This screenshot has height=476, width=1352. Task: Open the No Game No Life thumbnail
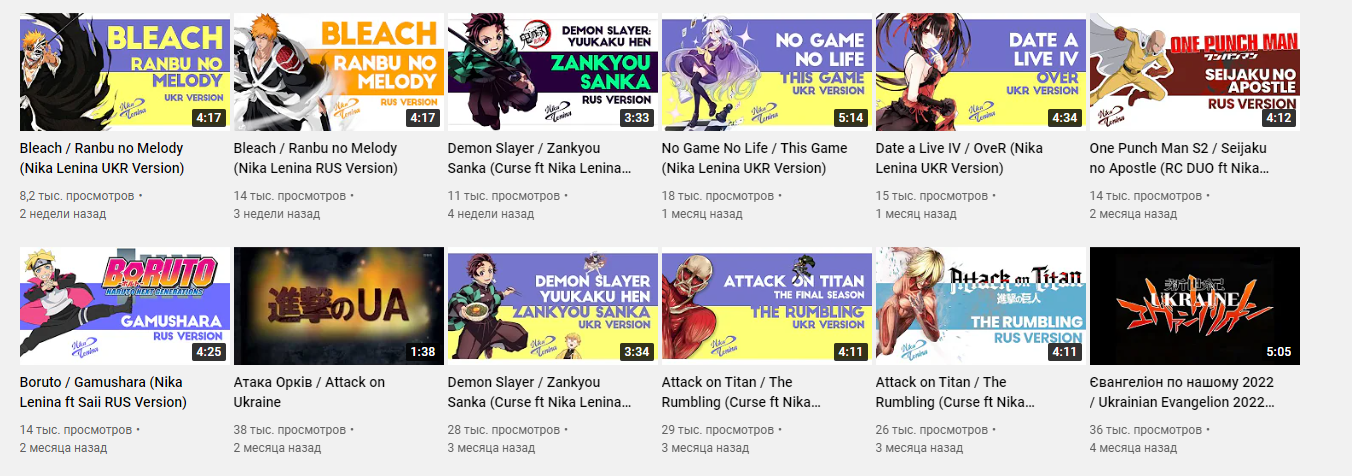(x=767, y=72)
